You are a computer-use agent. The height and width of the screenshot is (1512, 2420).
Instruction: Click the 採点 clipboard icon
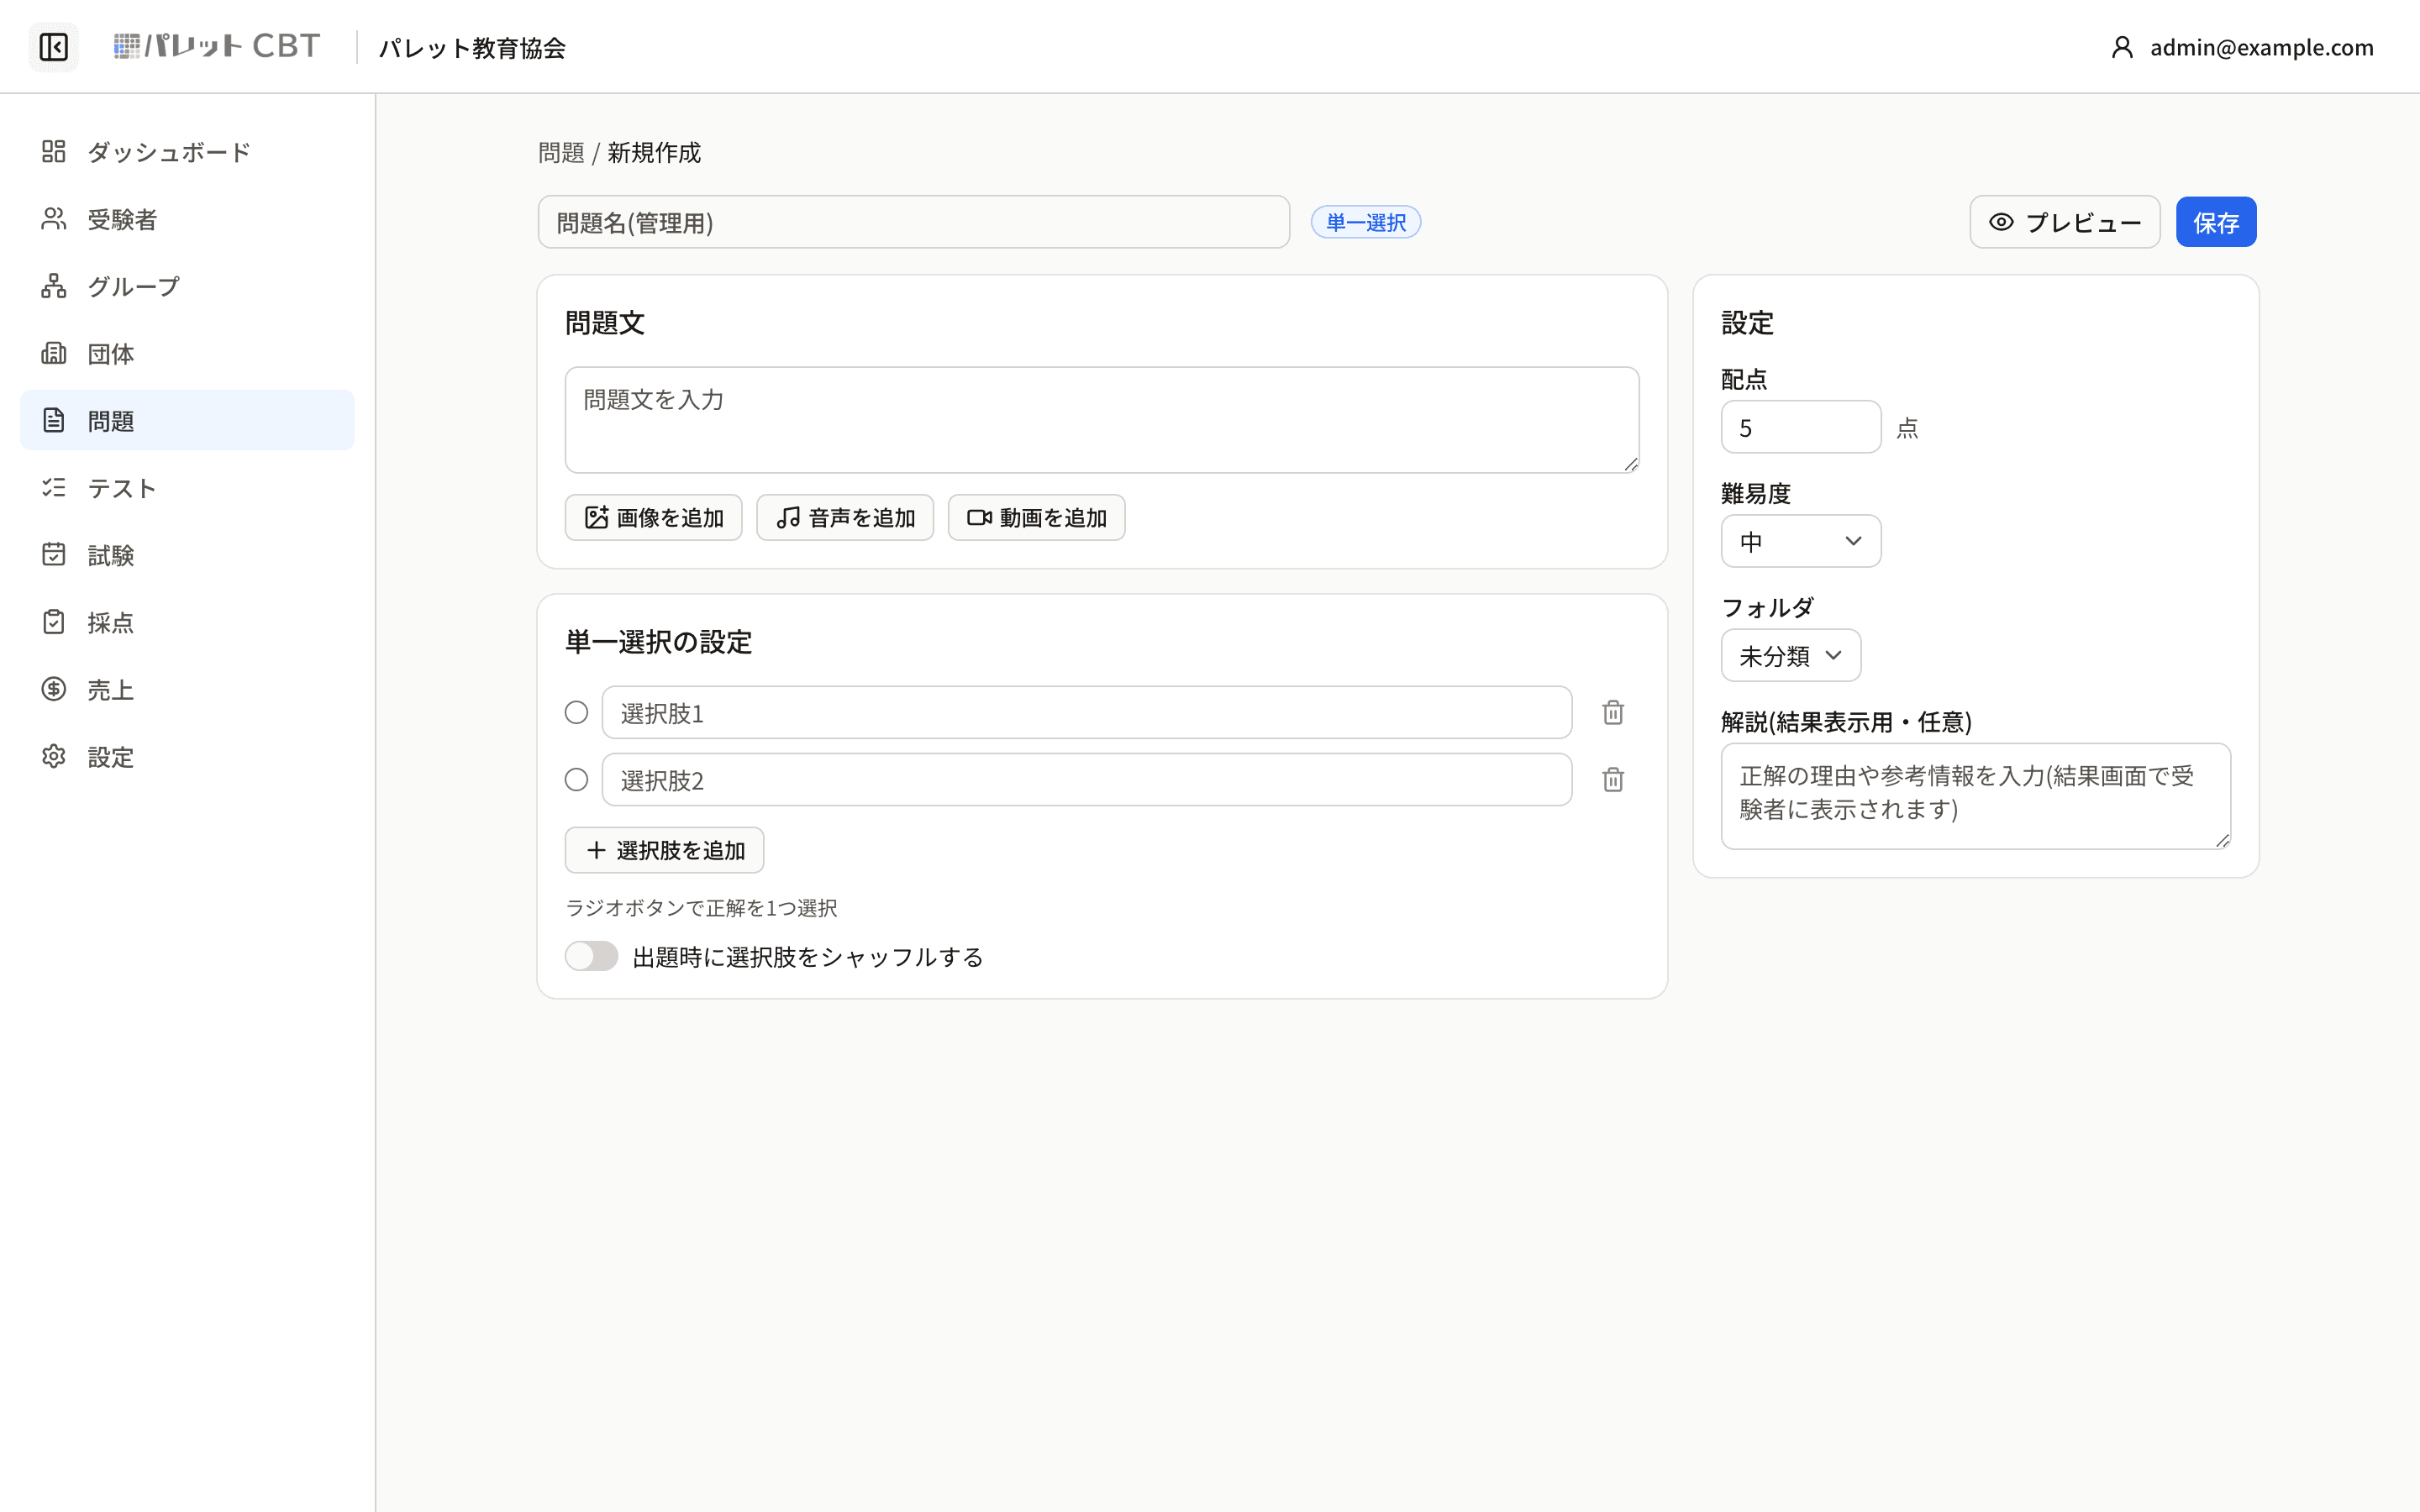(x=54, y=622)
